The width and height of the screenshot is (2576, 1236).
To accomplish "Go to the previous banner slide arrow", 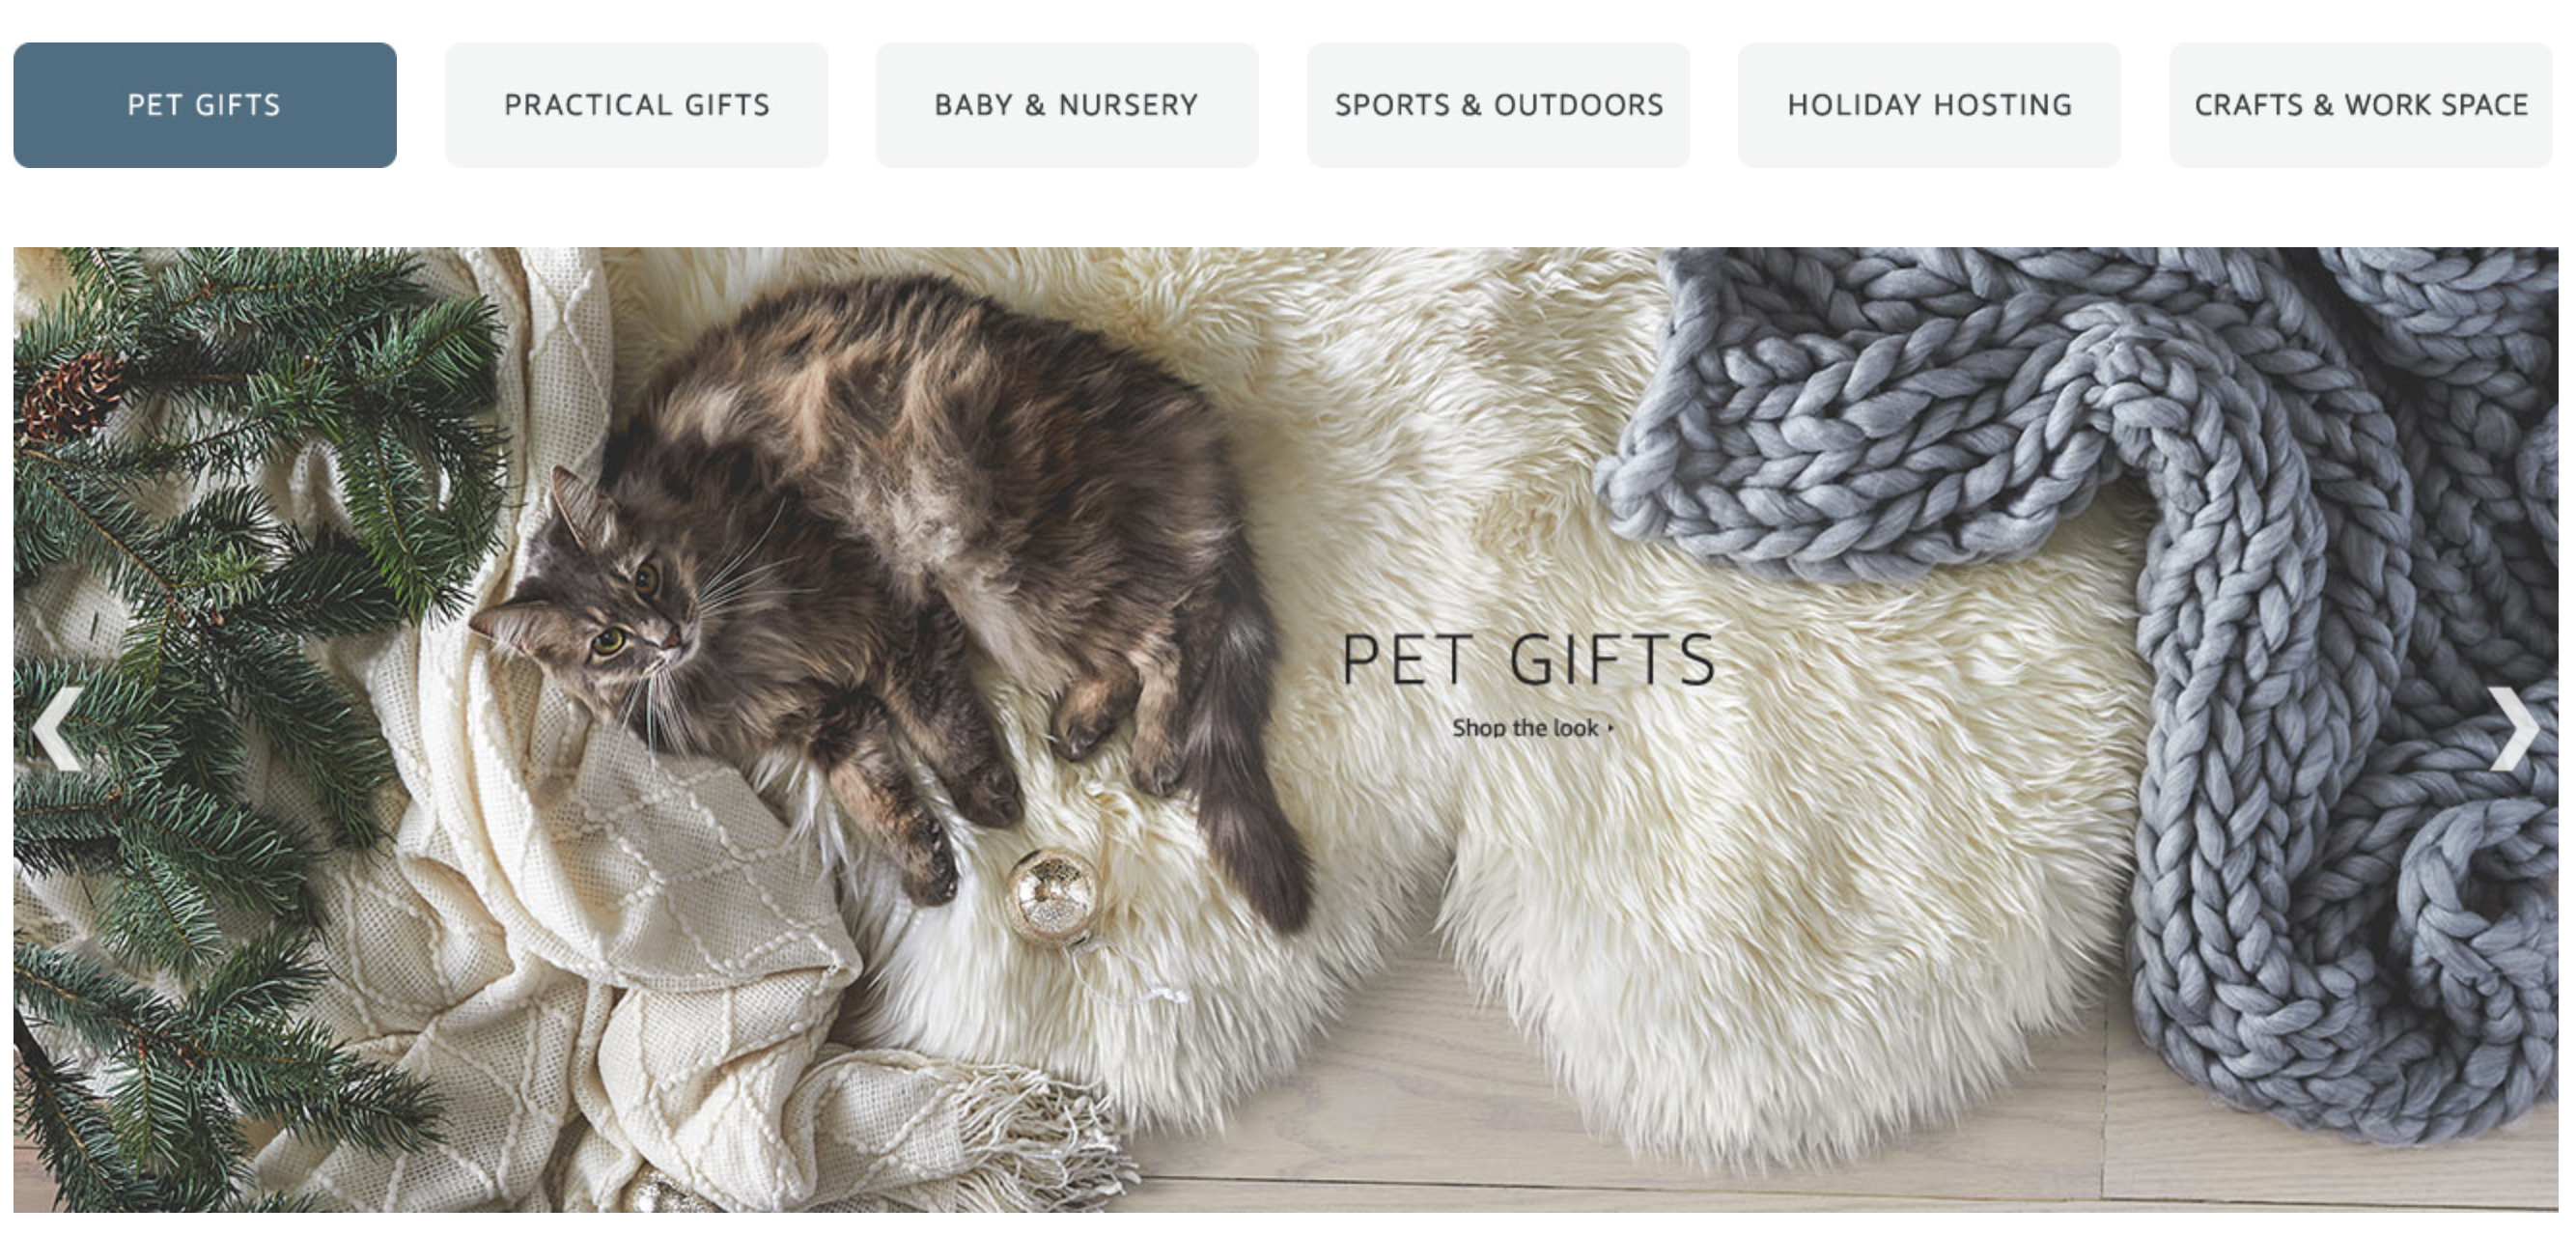I will coord(57,729).
